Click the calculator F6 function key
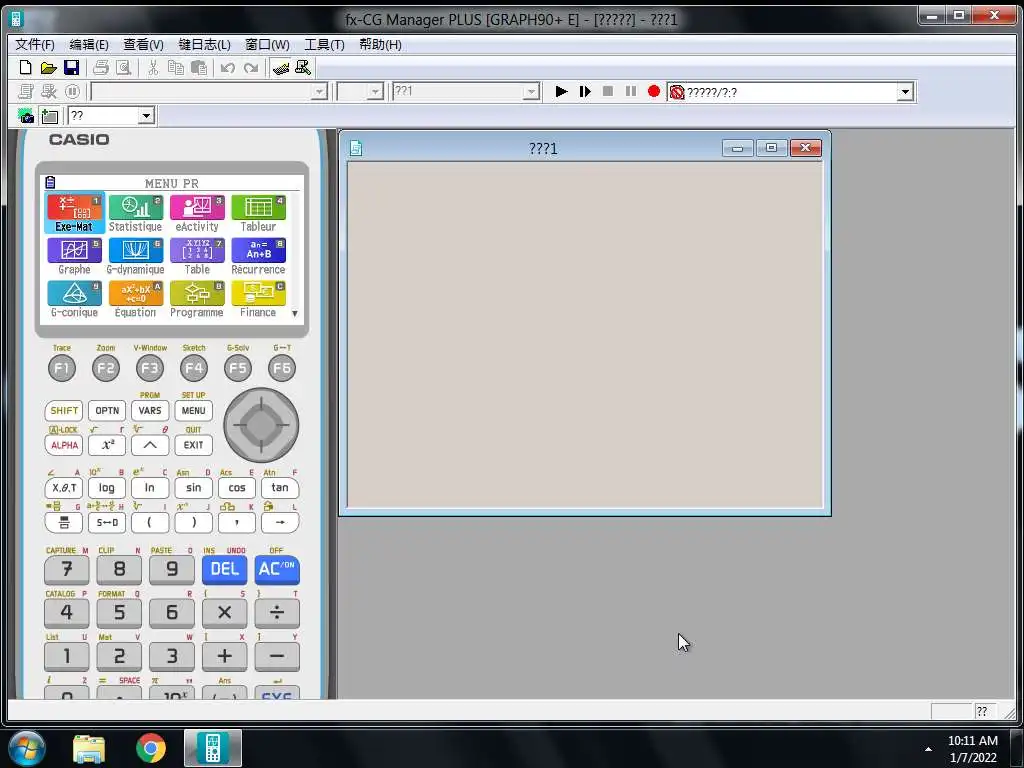 point(282,368)
